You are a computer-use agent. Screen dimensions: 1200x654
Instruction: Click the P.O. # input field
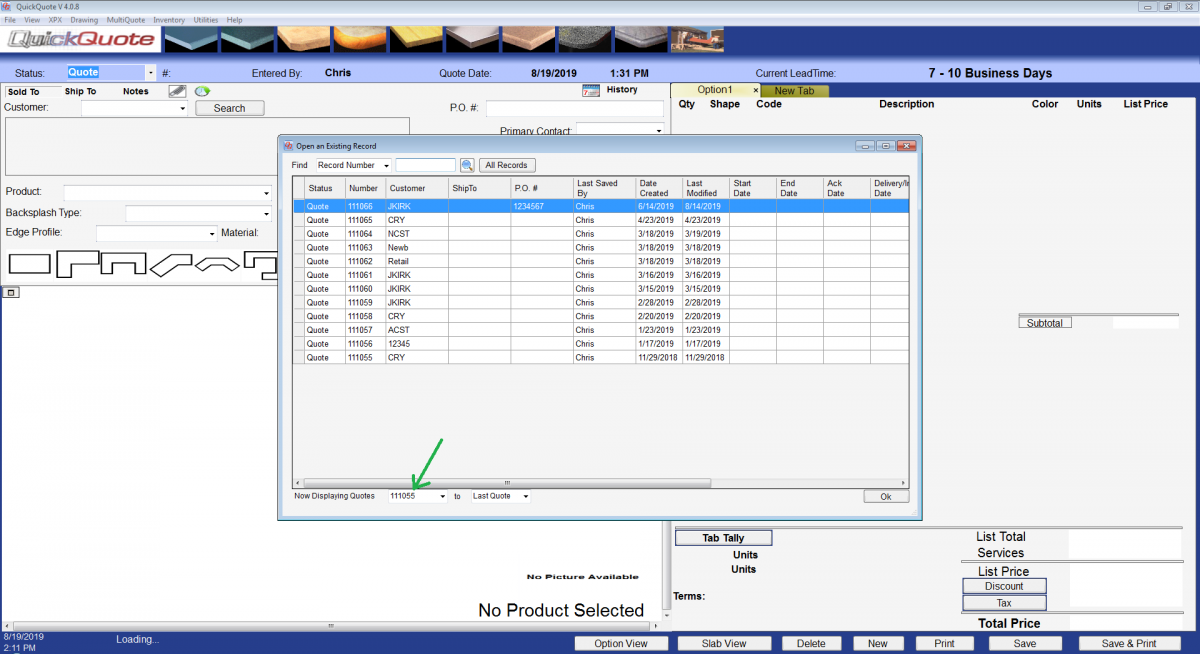point(575,108)
